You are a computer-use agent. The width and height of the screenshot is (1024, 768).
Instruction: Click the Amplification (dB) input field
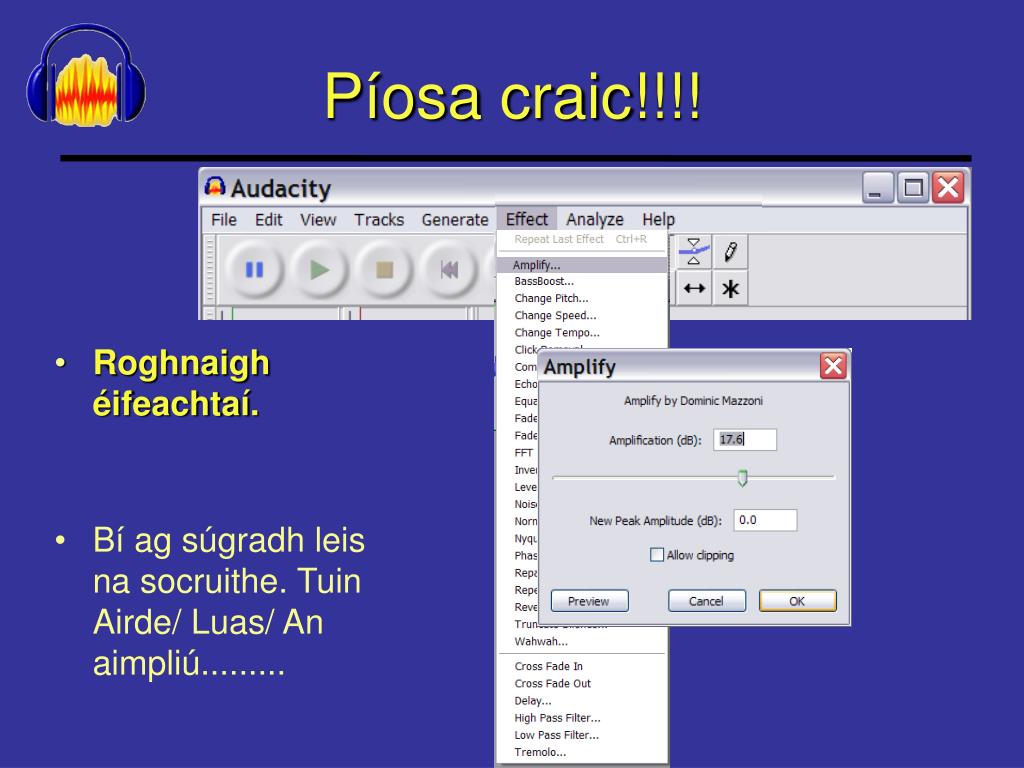tap(744, 440)
